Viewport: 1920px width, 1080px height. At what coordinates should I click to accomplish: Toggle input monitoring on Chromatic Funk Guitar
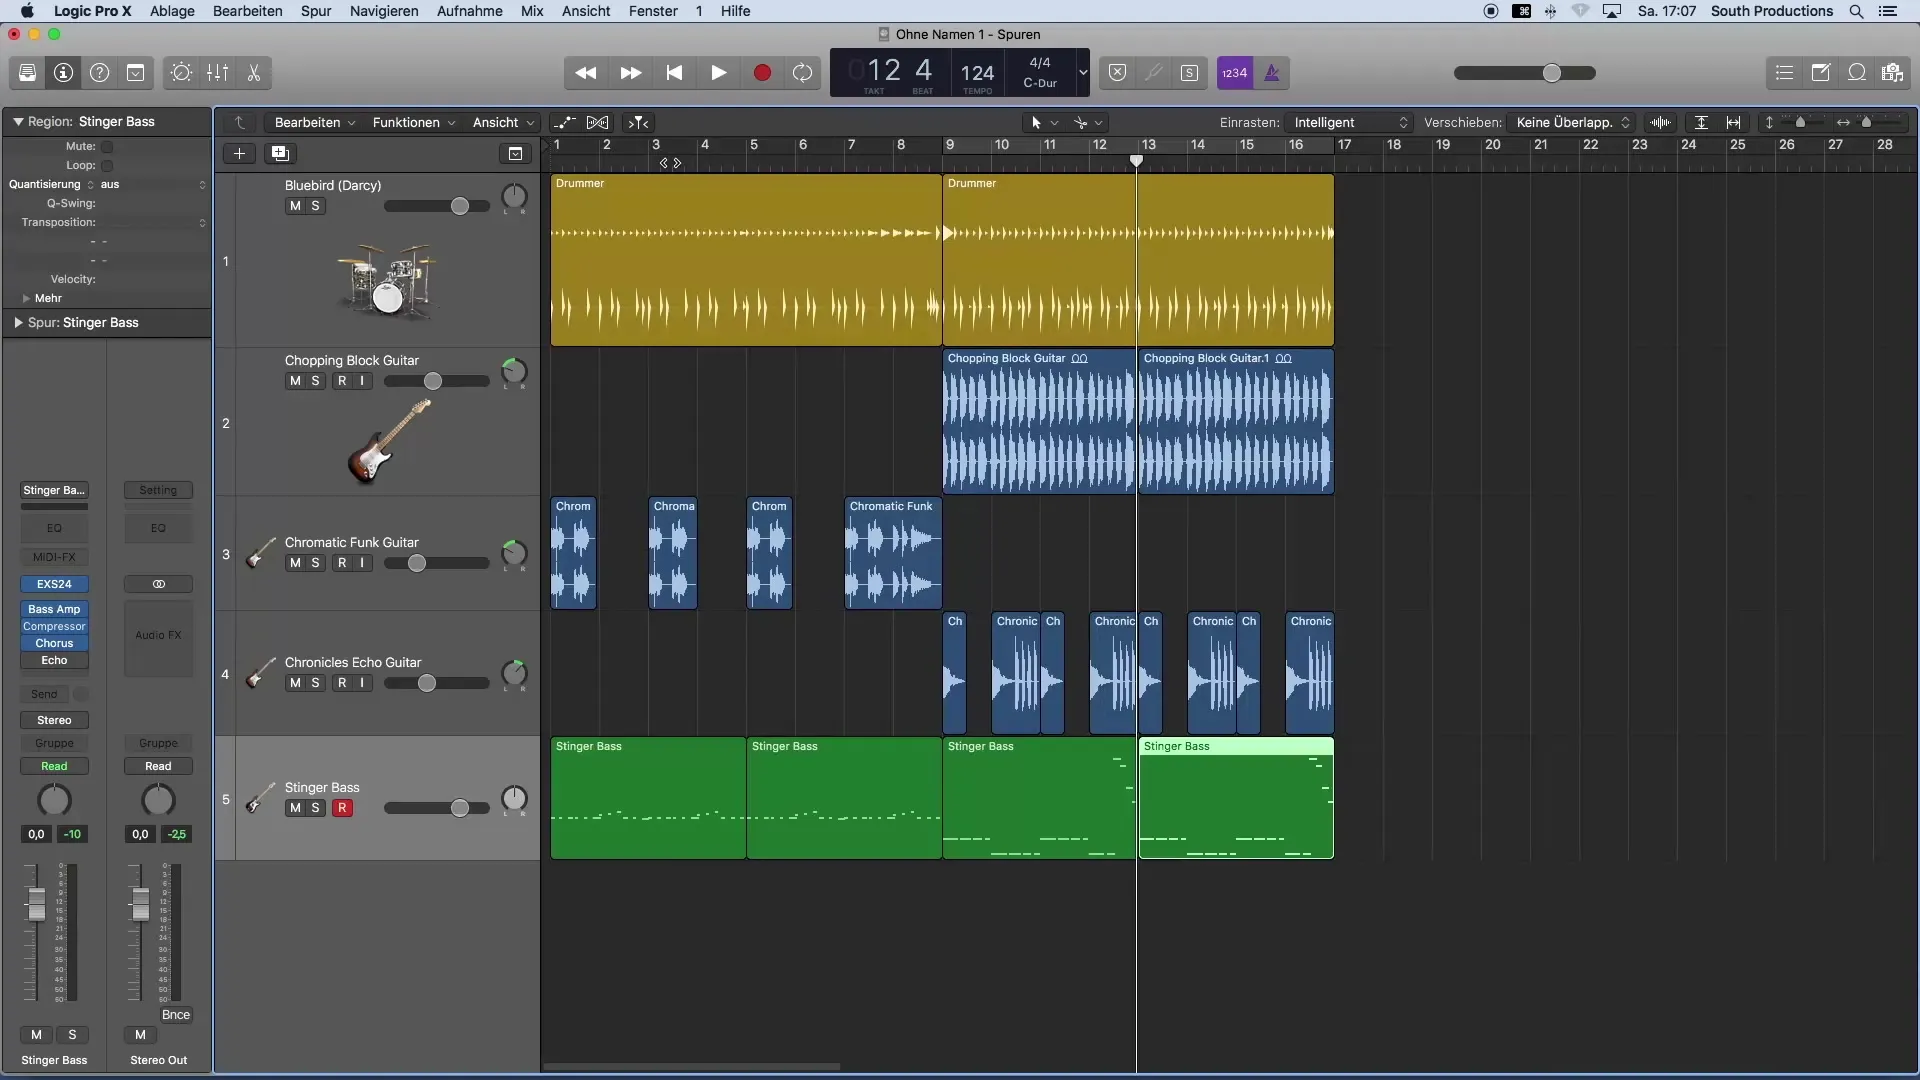click(x=362, y=563)
